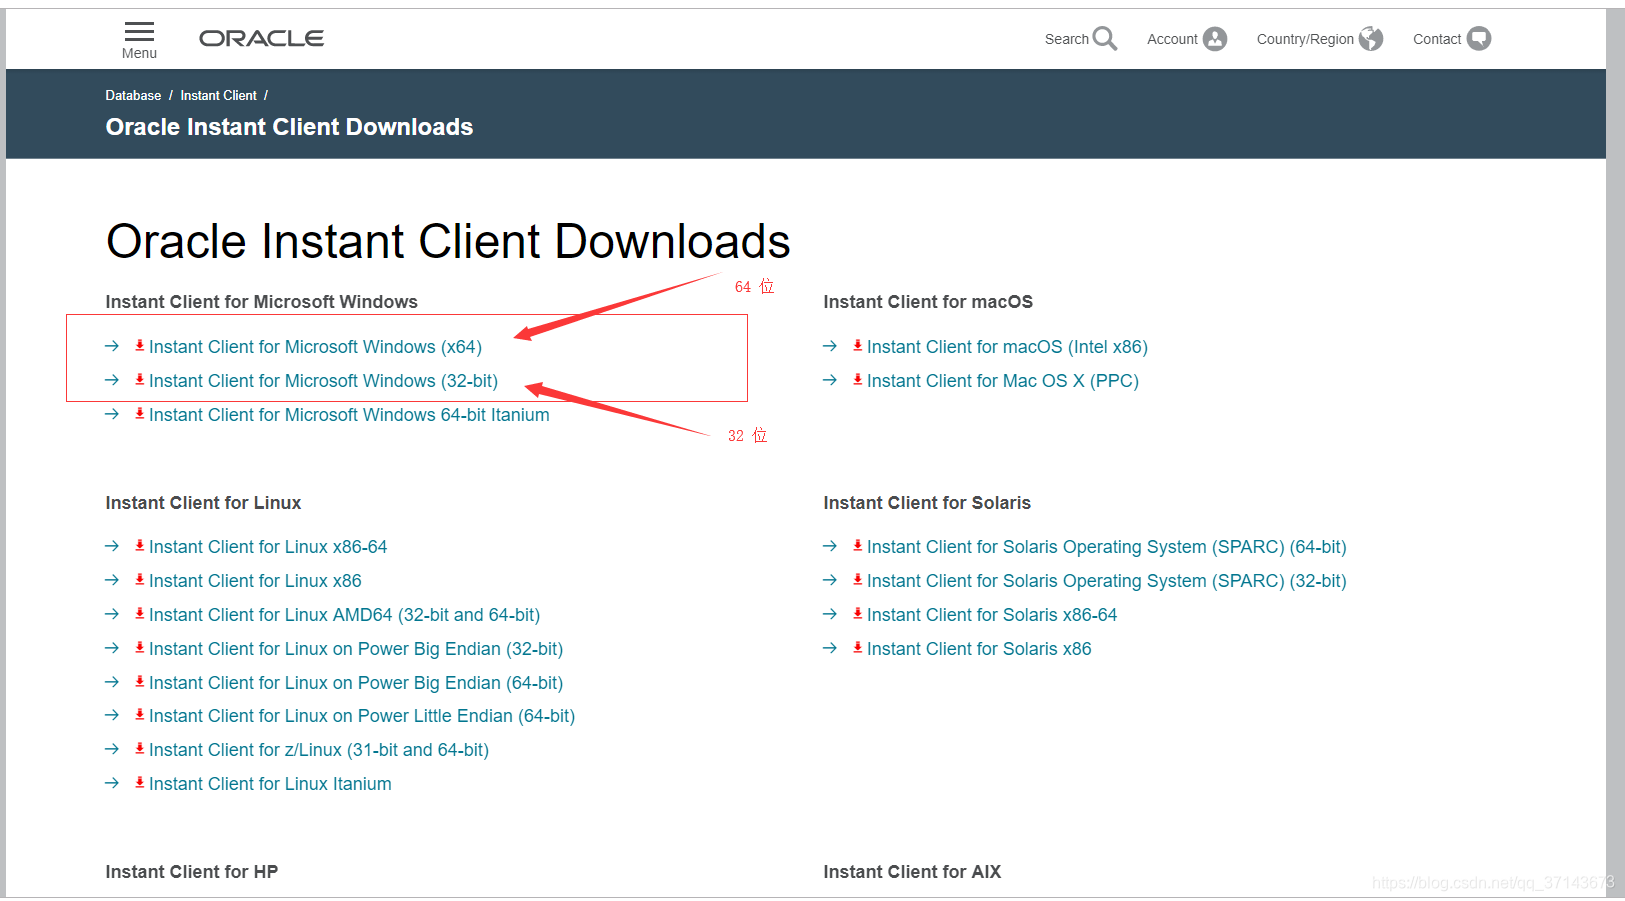This screenshot has width=1625, height=901.
Task: Select the 'Instant Client for Linux' heading
Action: (x=203, y=503)
